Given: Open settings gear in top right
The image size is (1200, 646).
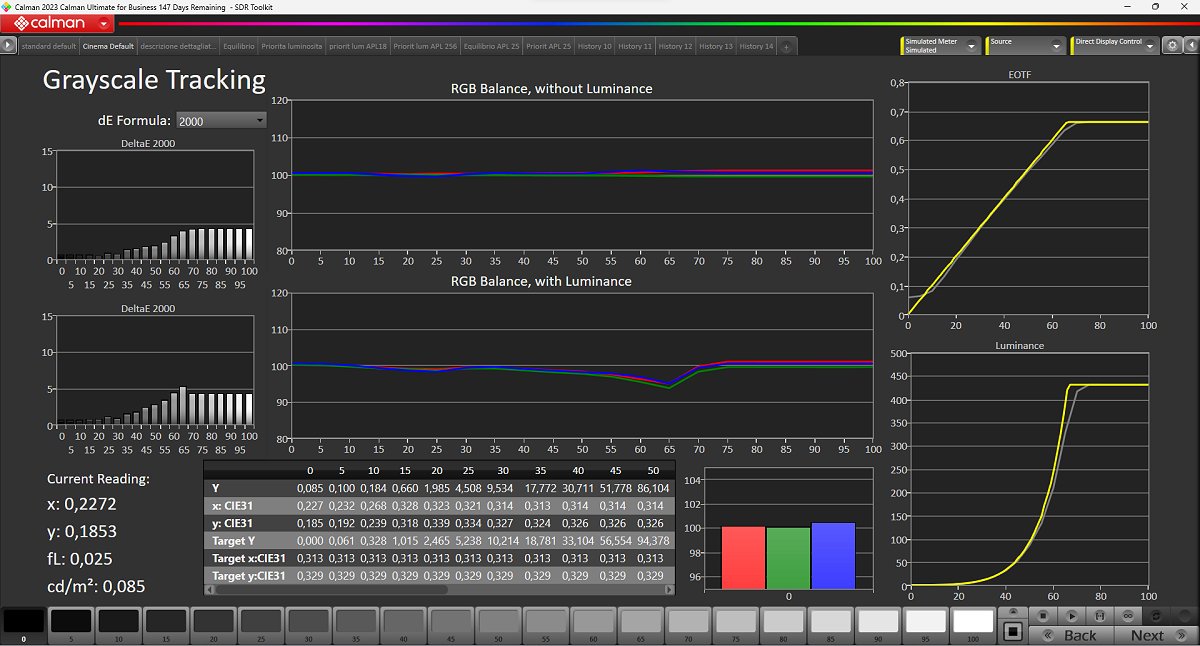Looking at the screenshot, I should 1172,46.
